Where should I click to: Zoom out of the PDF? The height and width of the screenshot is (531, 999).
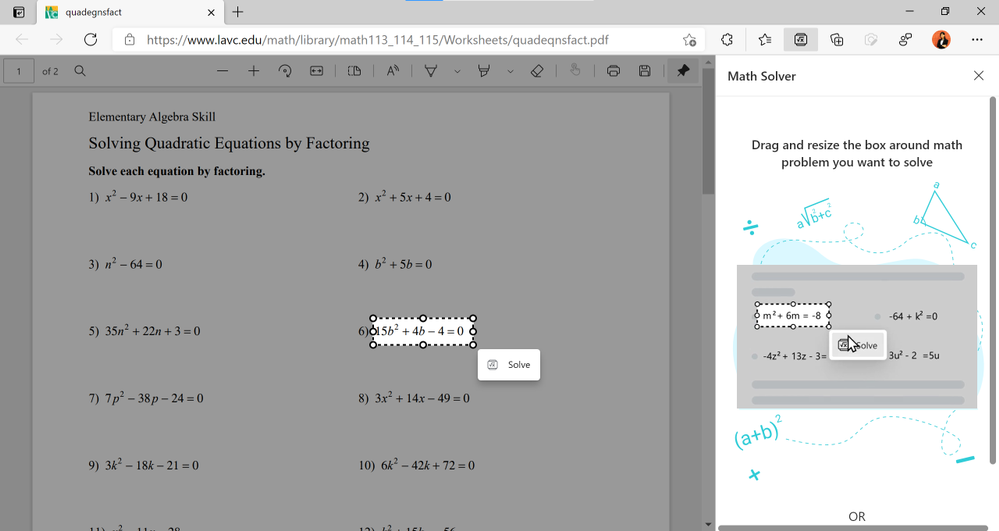pos(222,71)
